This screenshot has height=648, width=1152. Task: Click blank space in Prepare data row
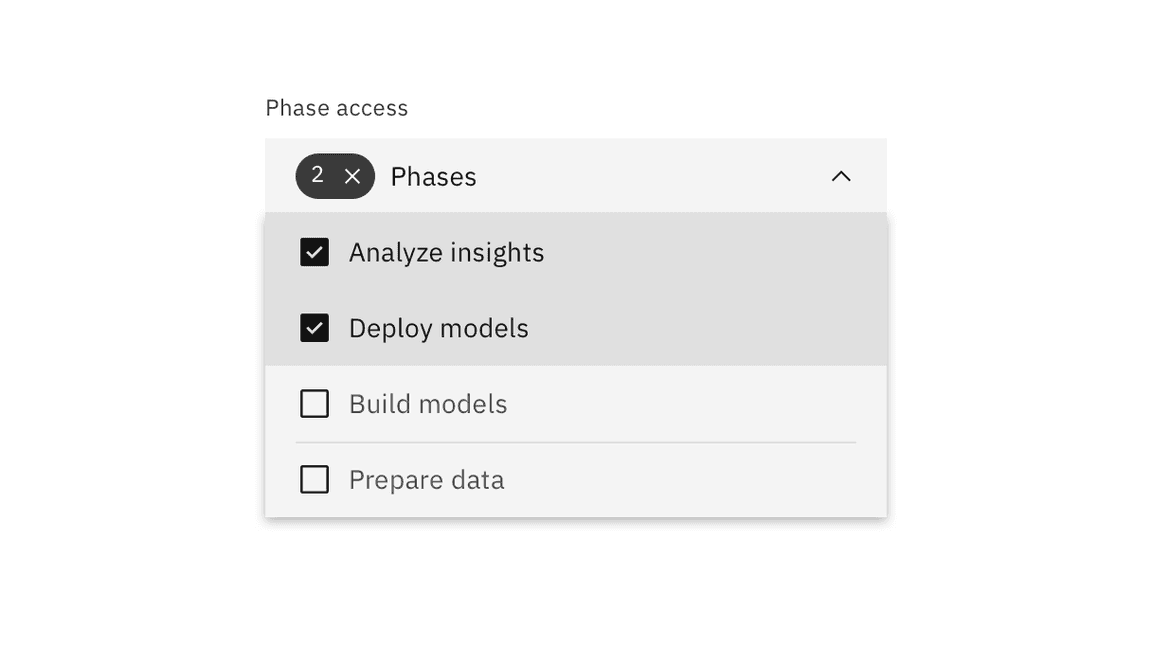700,480
